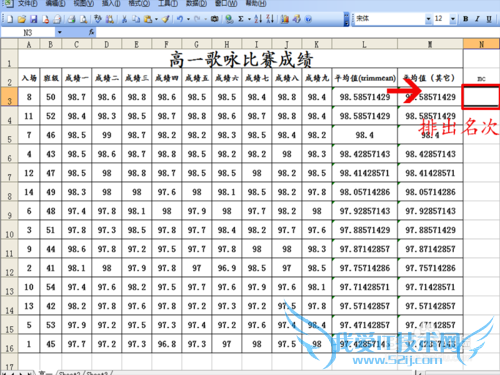
Task: Open the 格式(O) menu
Action: (x=139, y=4)
